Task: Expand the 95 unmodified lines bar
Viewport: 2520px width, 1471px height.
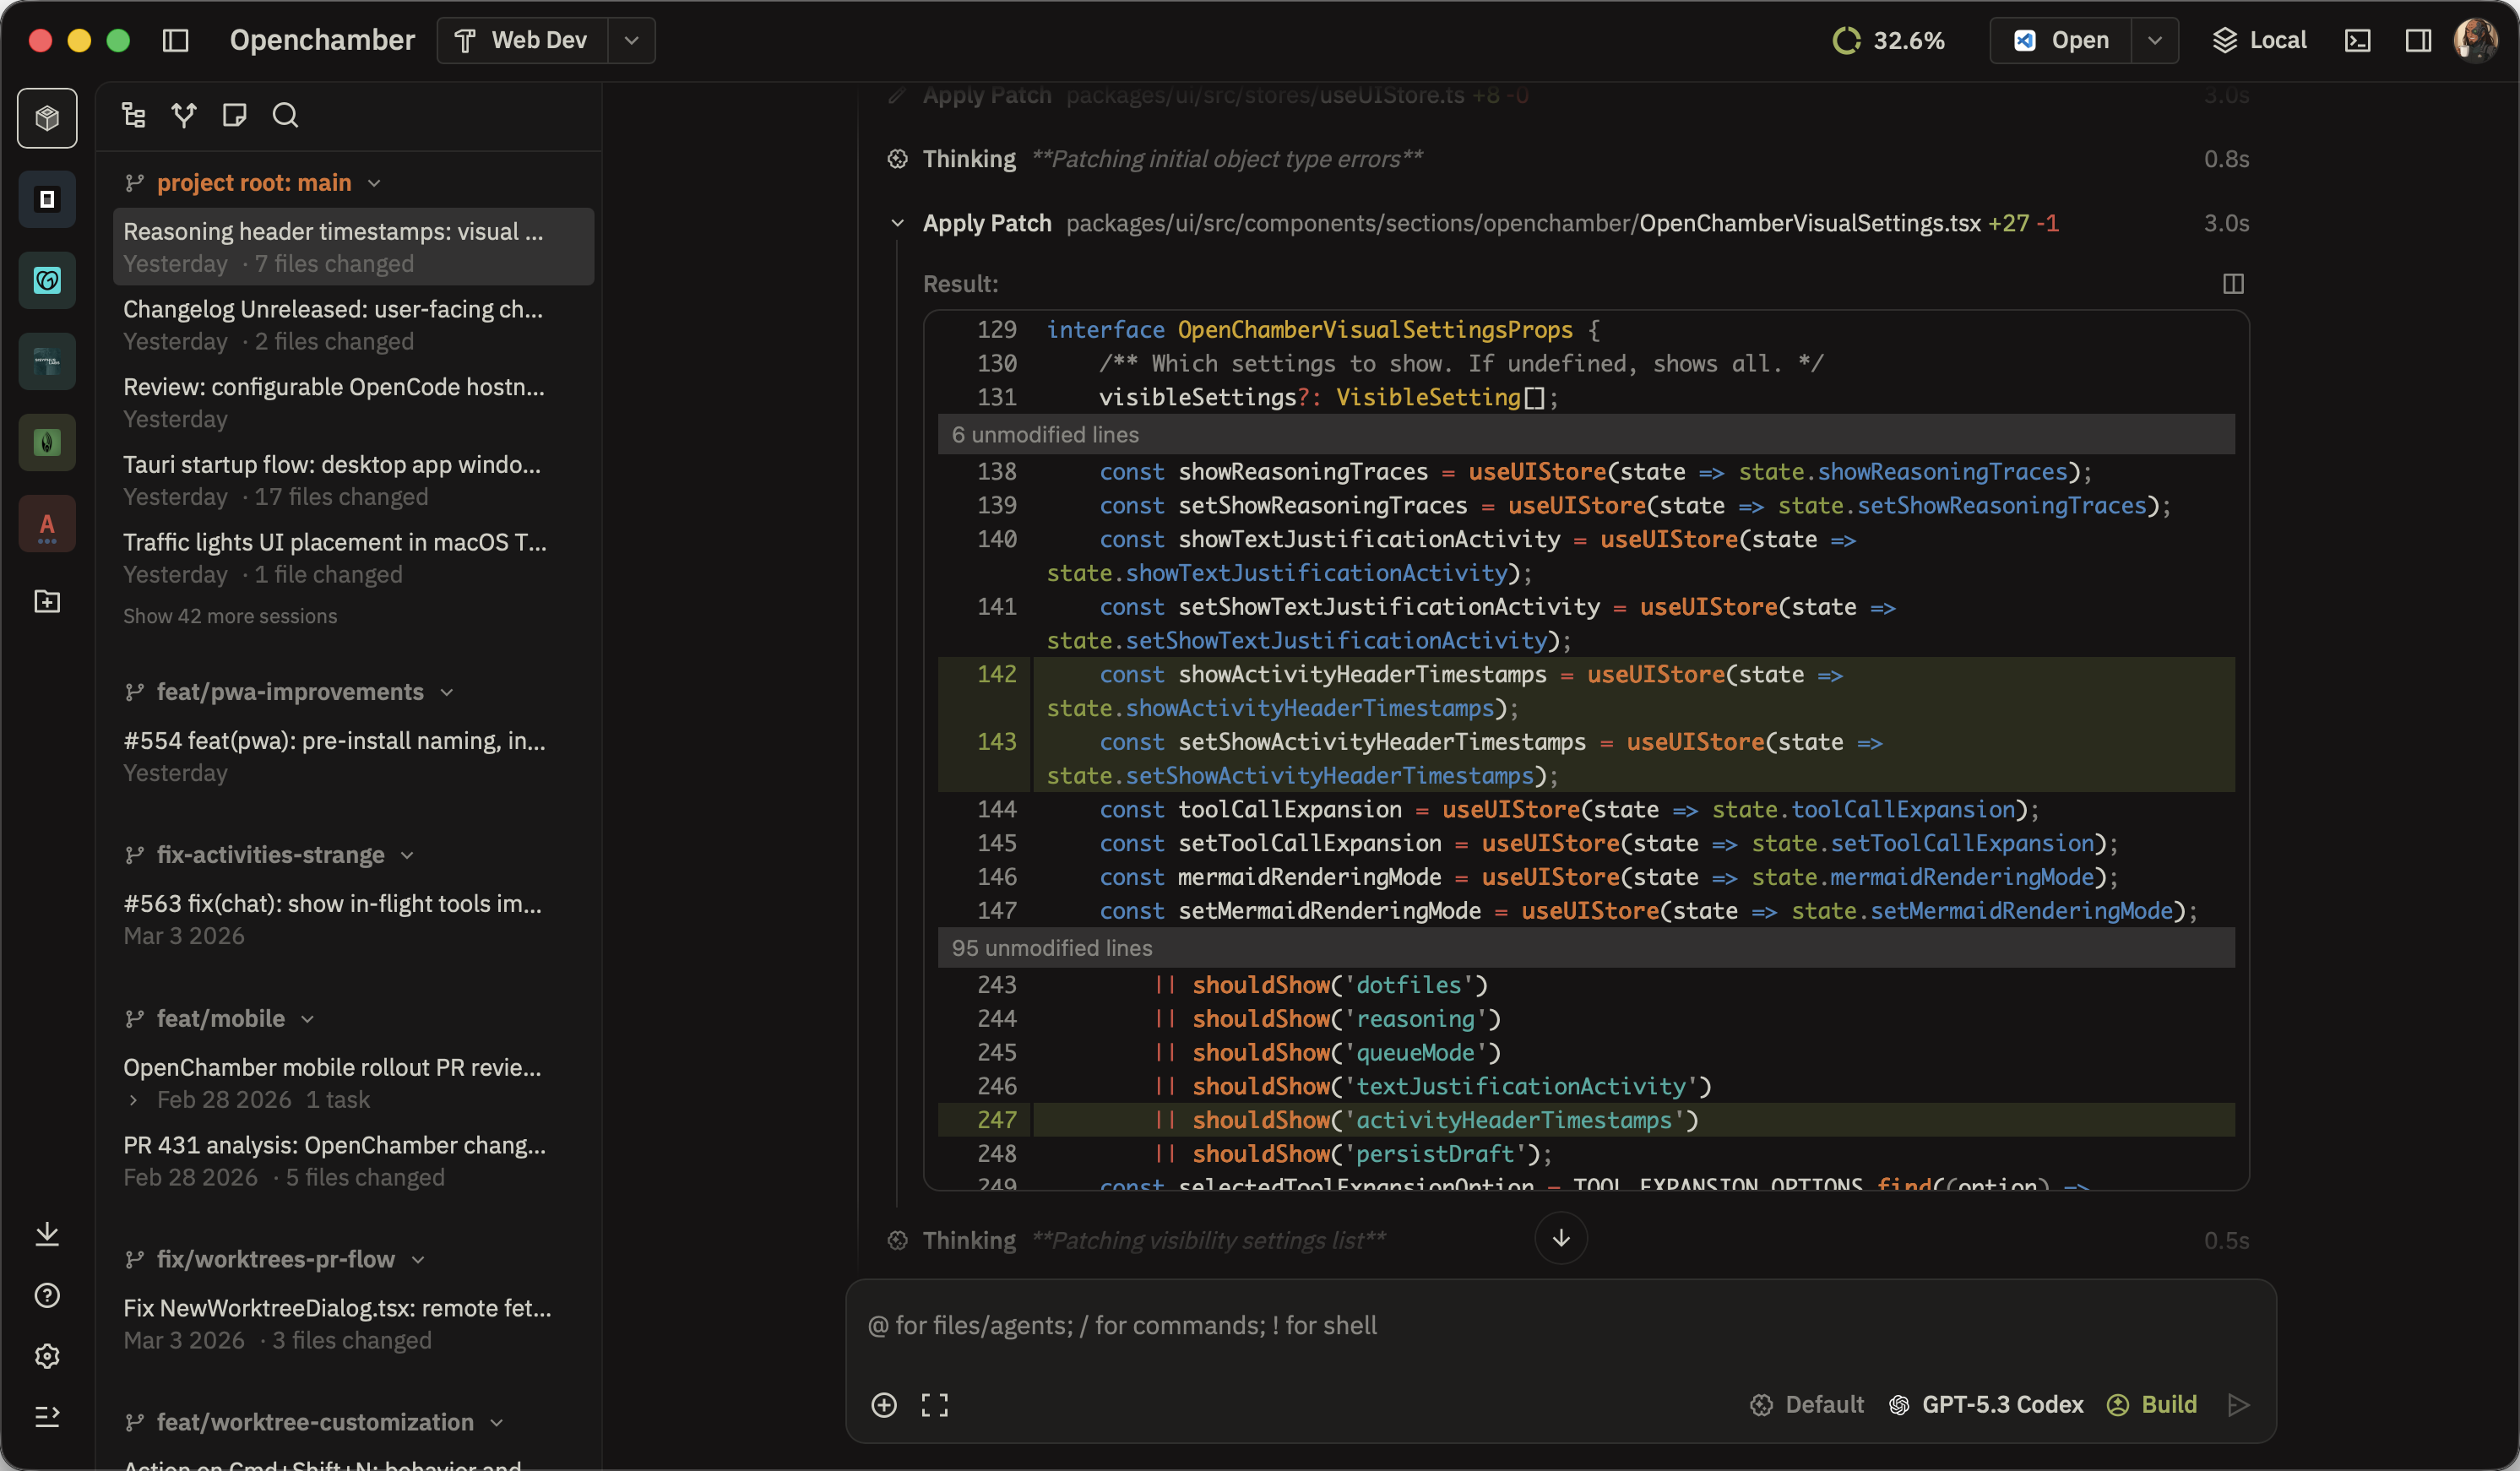Action: click(x=1586, y=948)
